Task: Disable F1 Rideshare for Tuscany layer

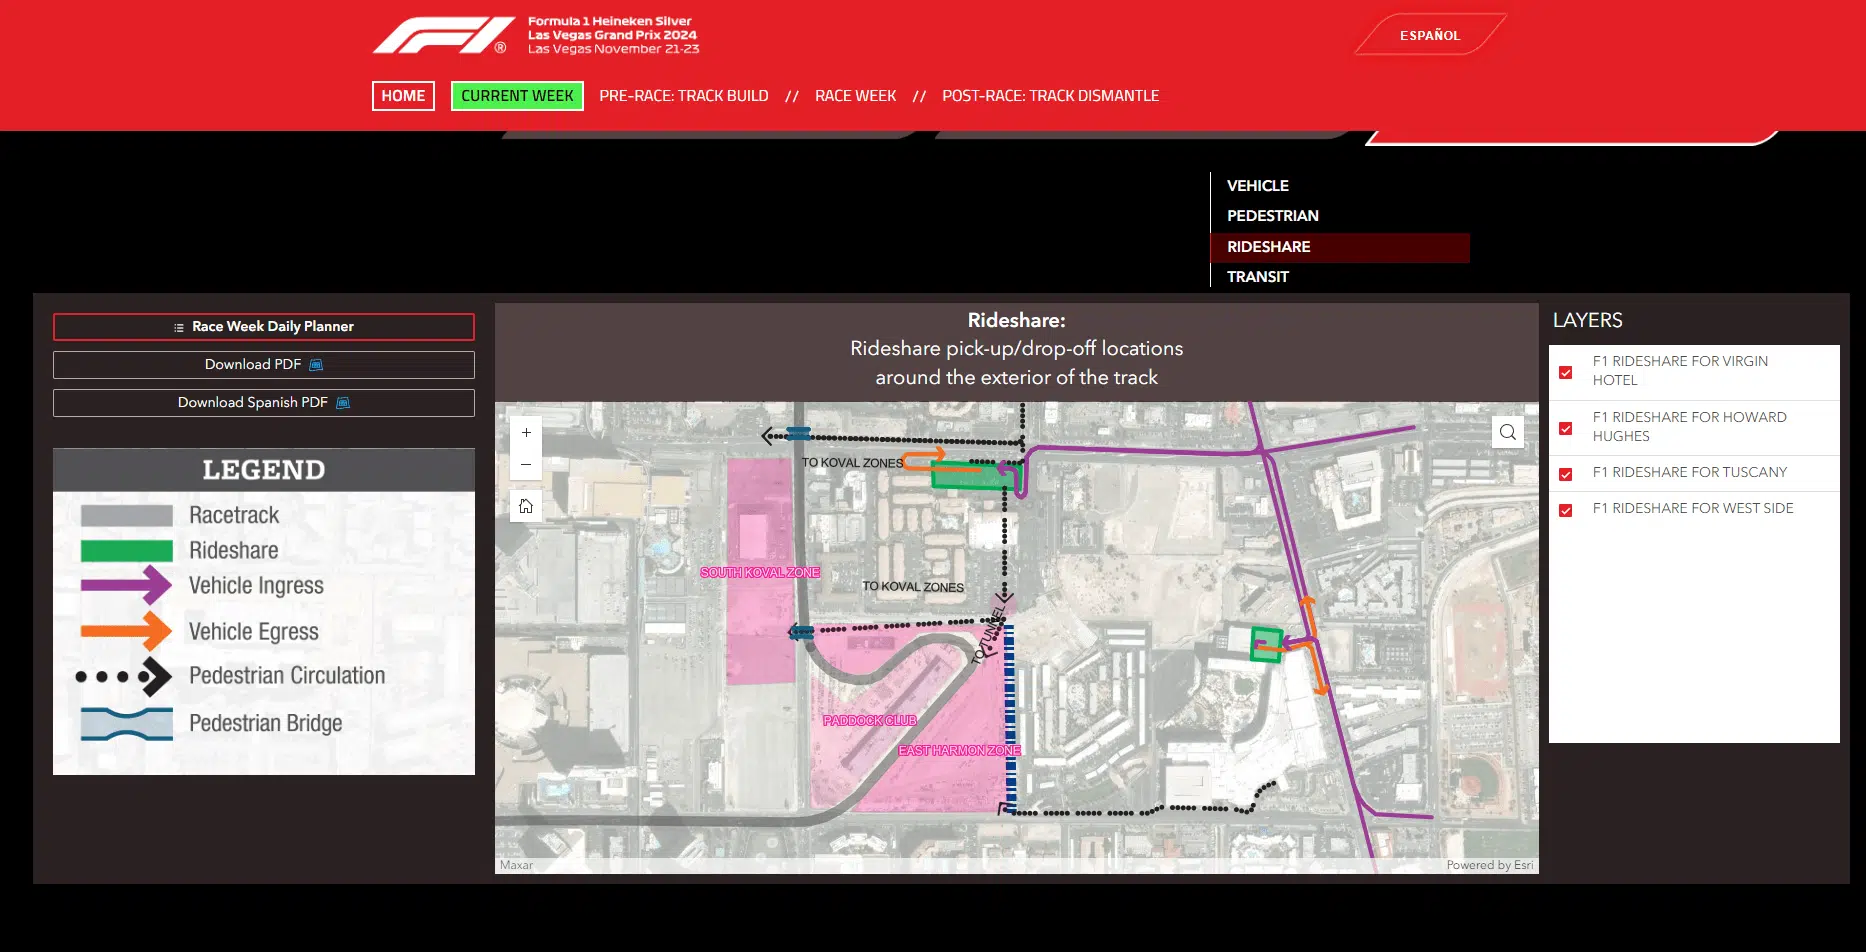Action: pyautogui.click(x=1566, y=474)
